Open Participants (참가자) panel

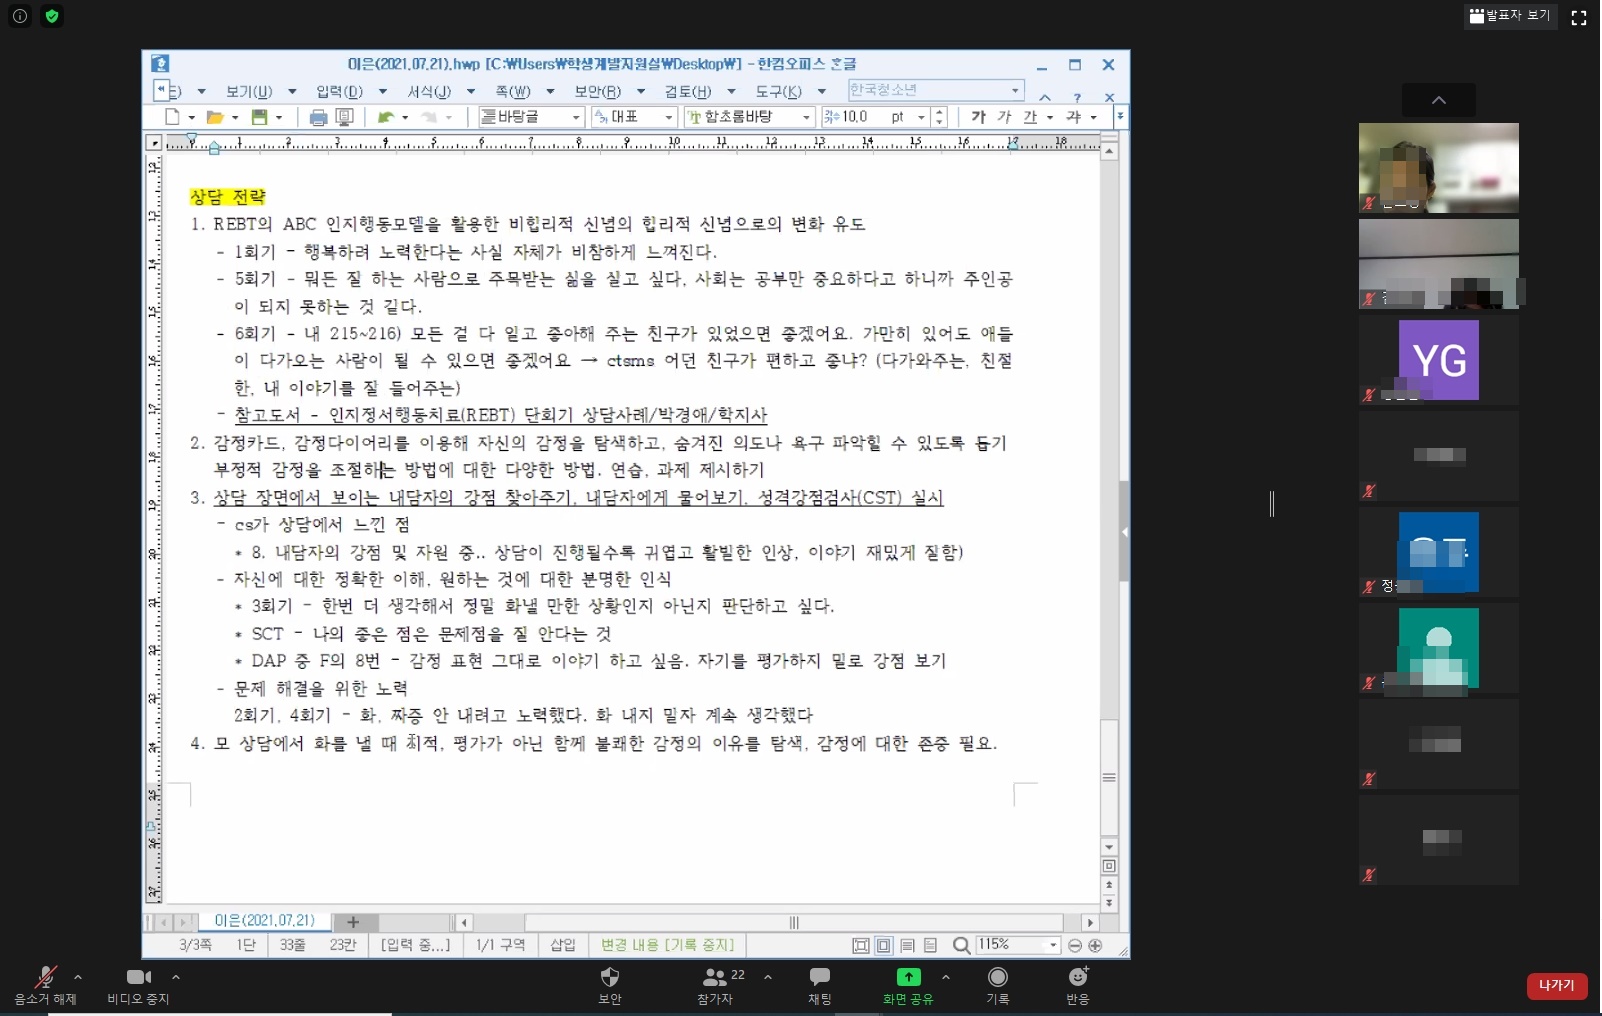(715, 985)
